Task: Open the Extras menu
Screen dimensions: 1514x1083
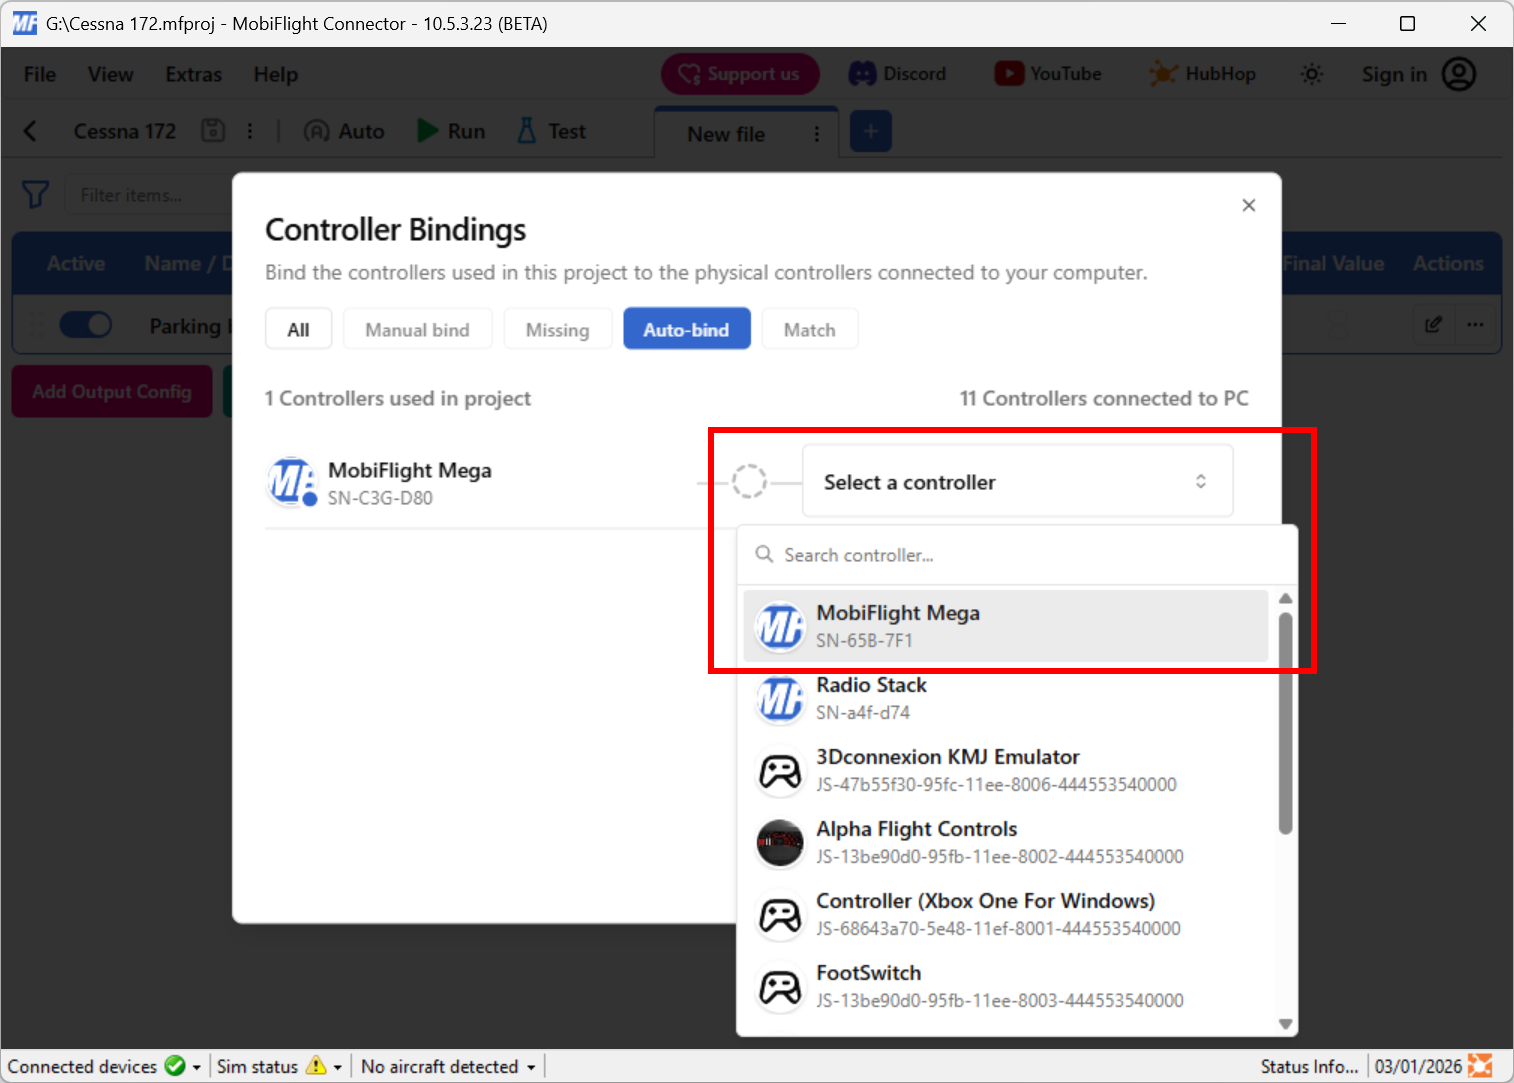Action: [192, 74]
